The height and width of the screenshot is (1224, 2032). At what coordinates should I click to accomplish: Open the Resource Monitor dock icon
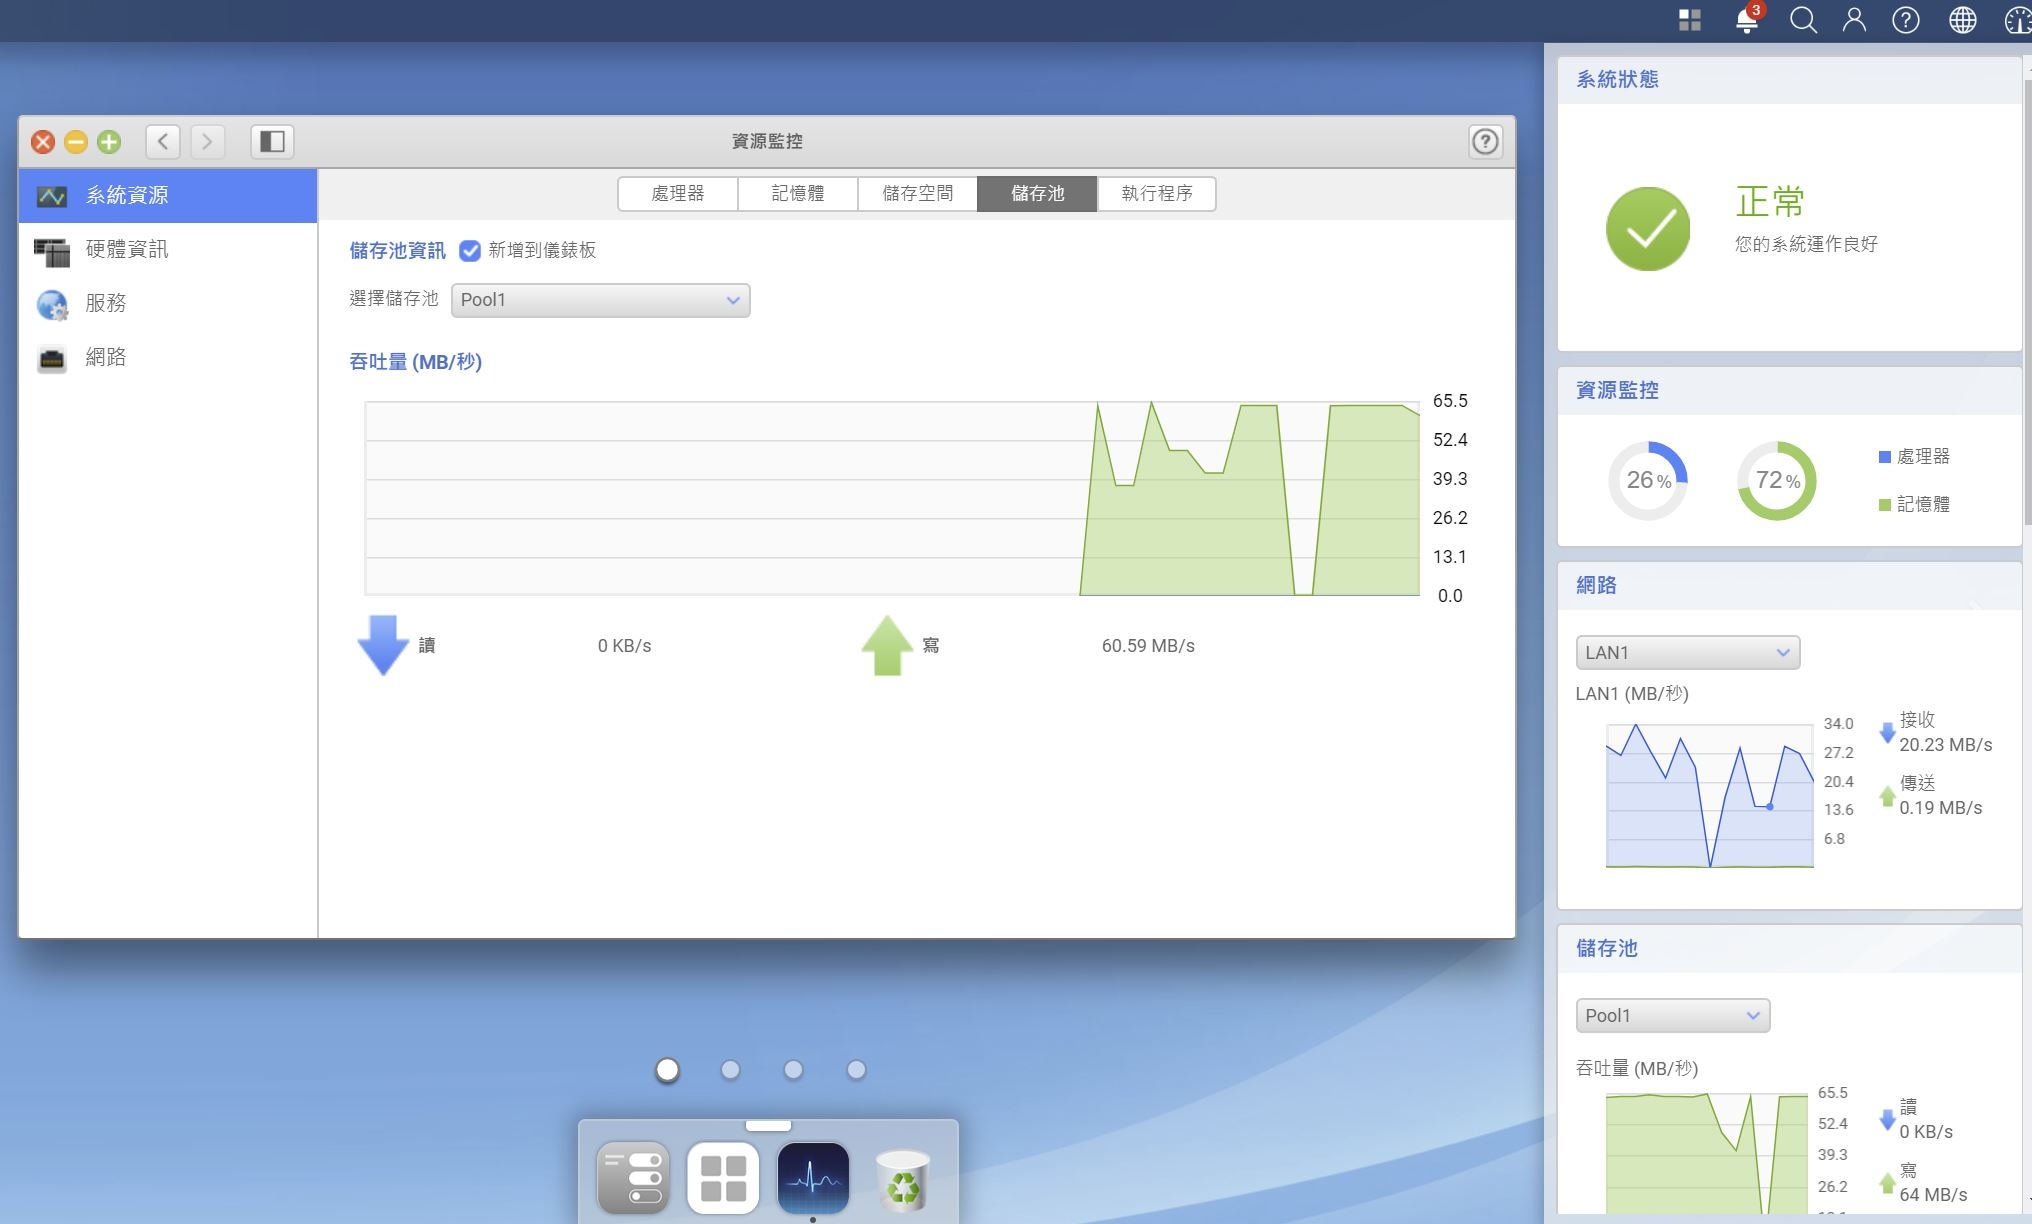[813, 1178]
